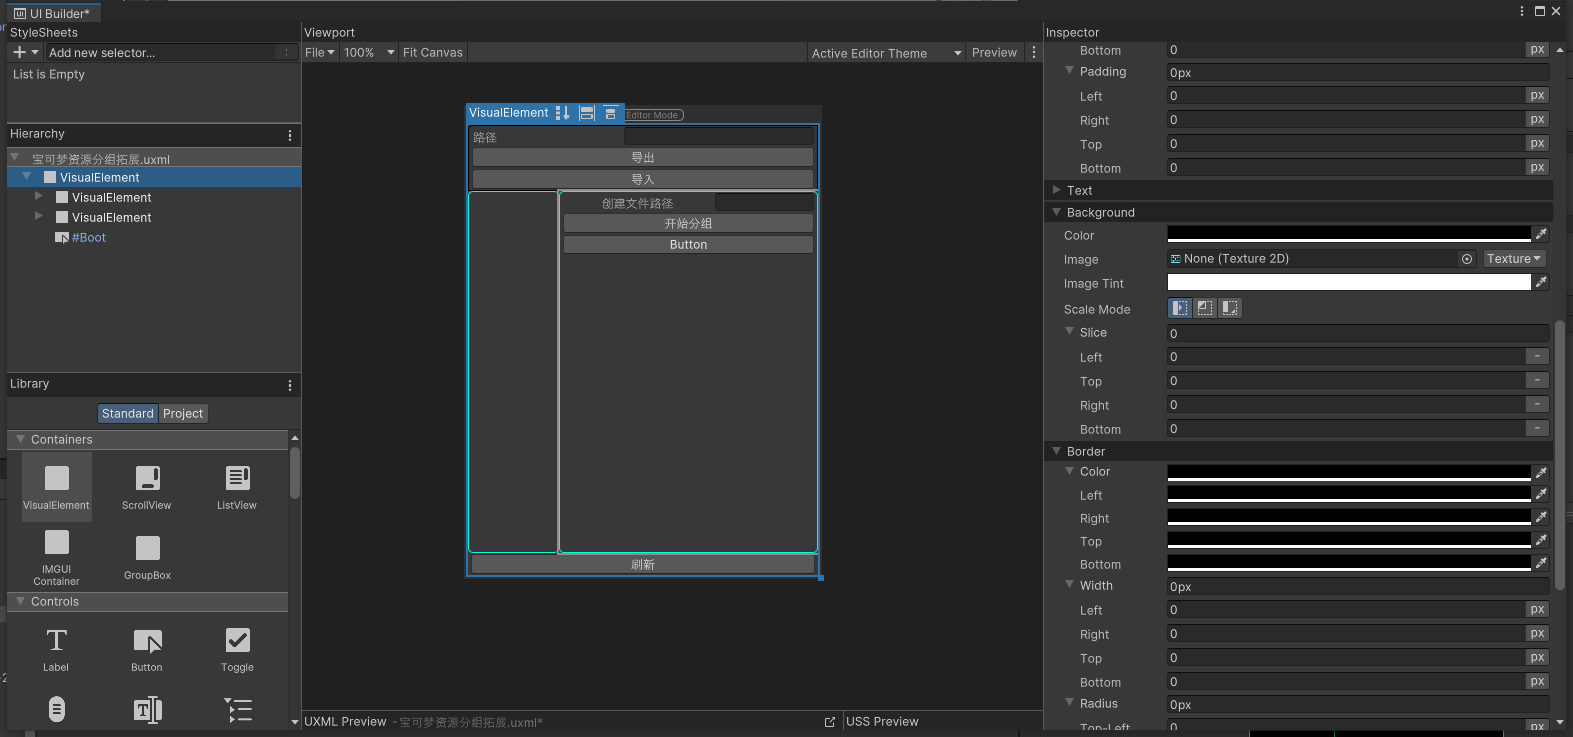Image resolution: width=1573 pixels, height=737 pixels.
Task: Open the UI Builder window options menu
Action: [x=1523, y=11]
